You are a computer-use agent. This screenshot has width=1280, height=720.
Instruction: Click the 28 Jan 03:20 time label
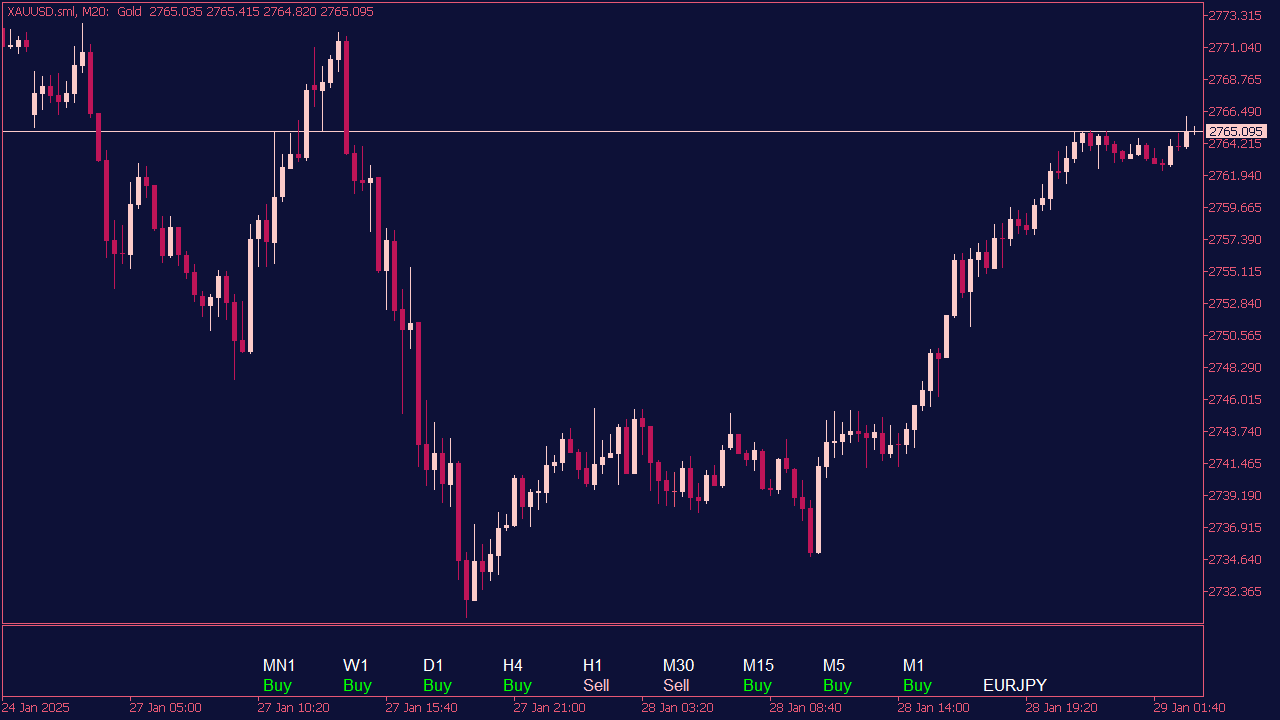677,707
